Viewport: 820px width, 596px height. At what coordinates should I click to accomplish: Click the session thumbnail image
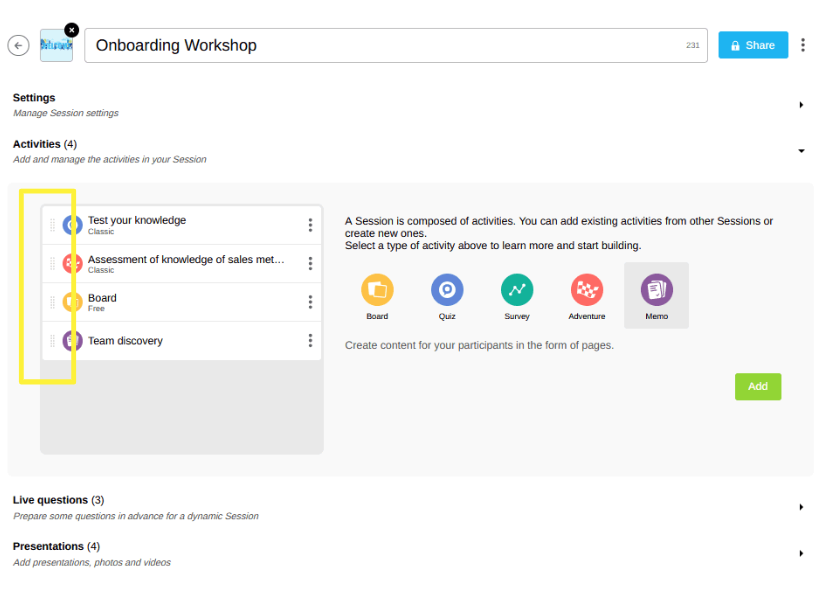pos(55,46)
